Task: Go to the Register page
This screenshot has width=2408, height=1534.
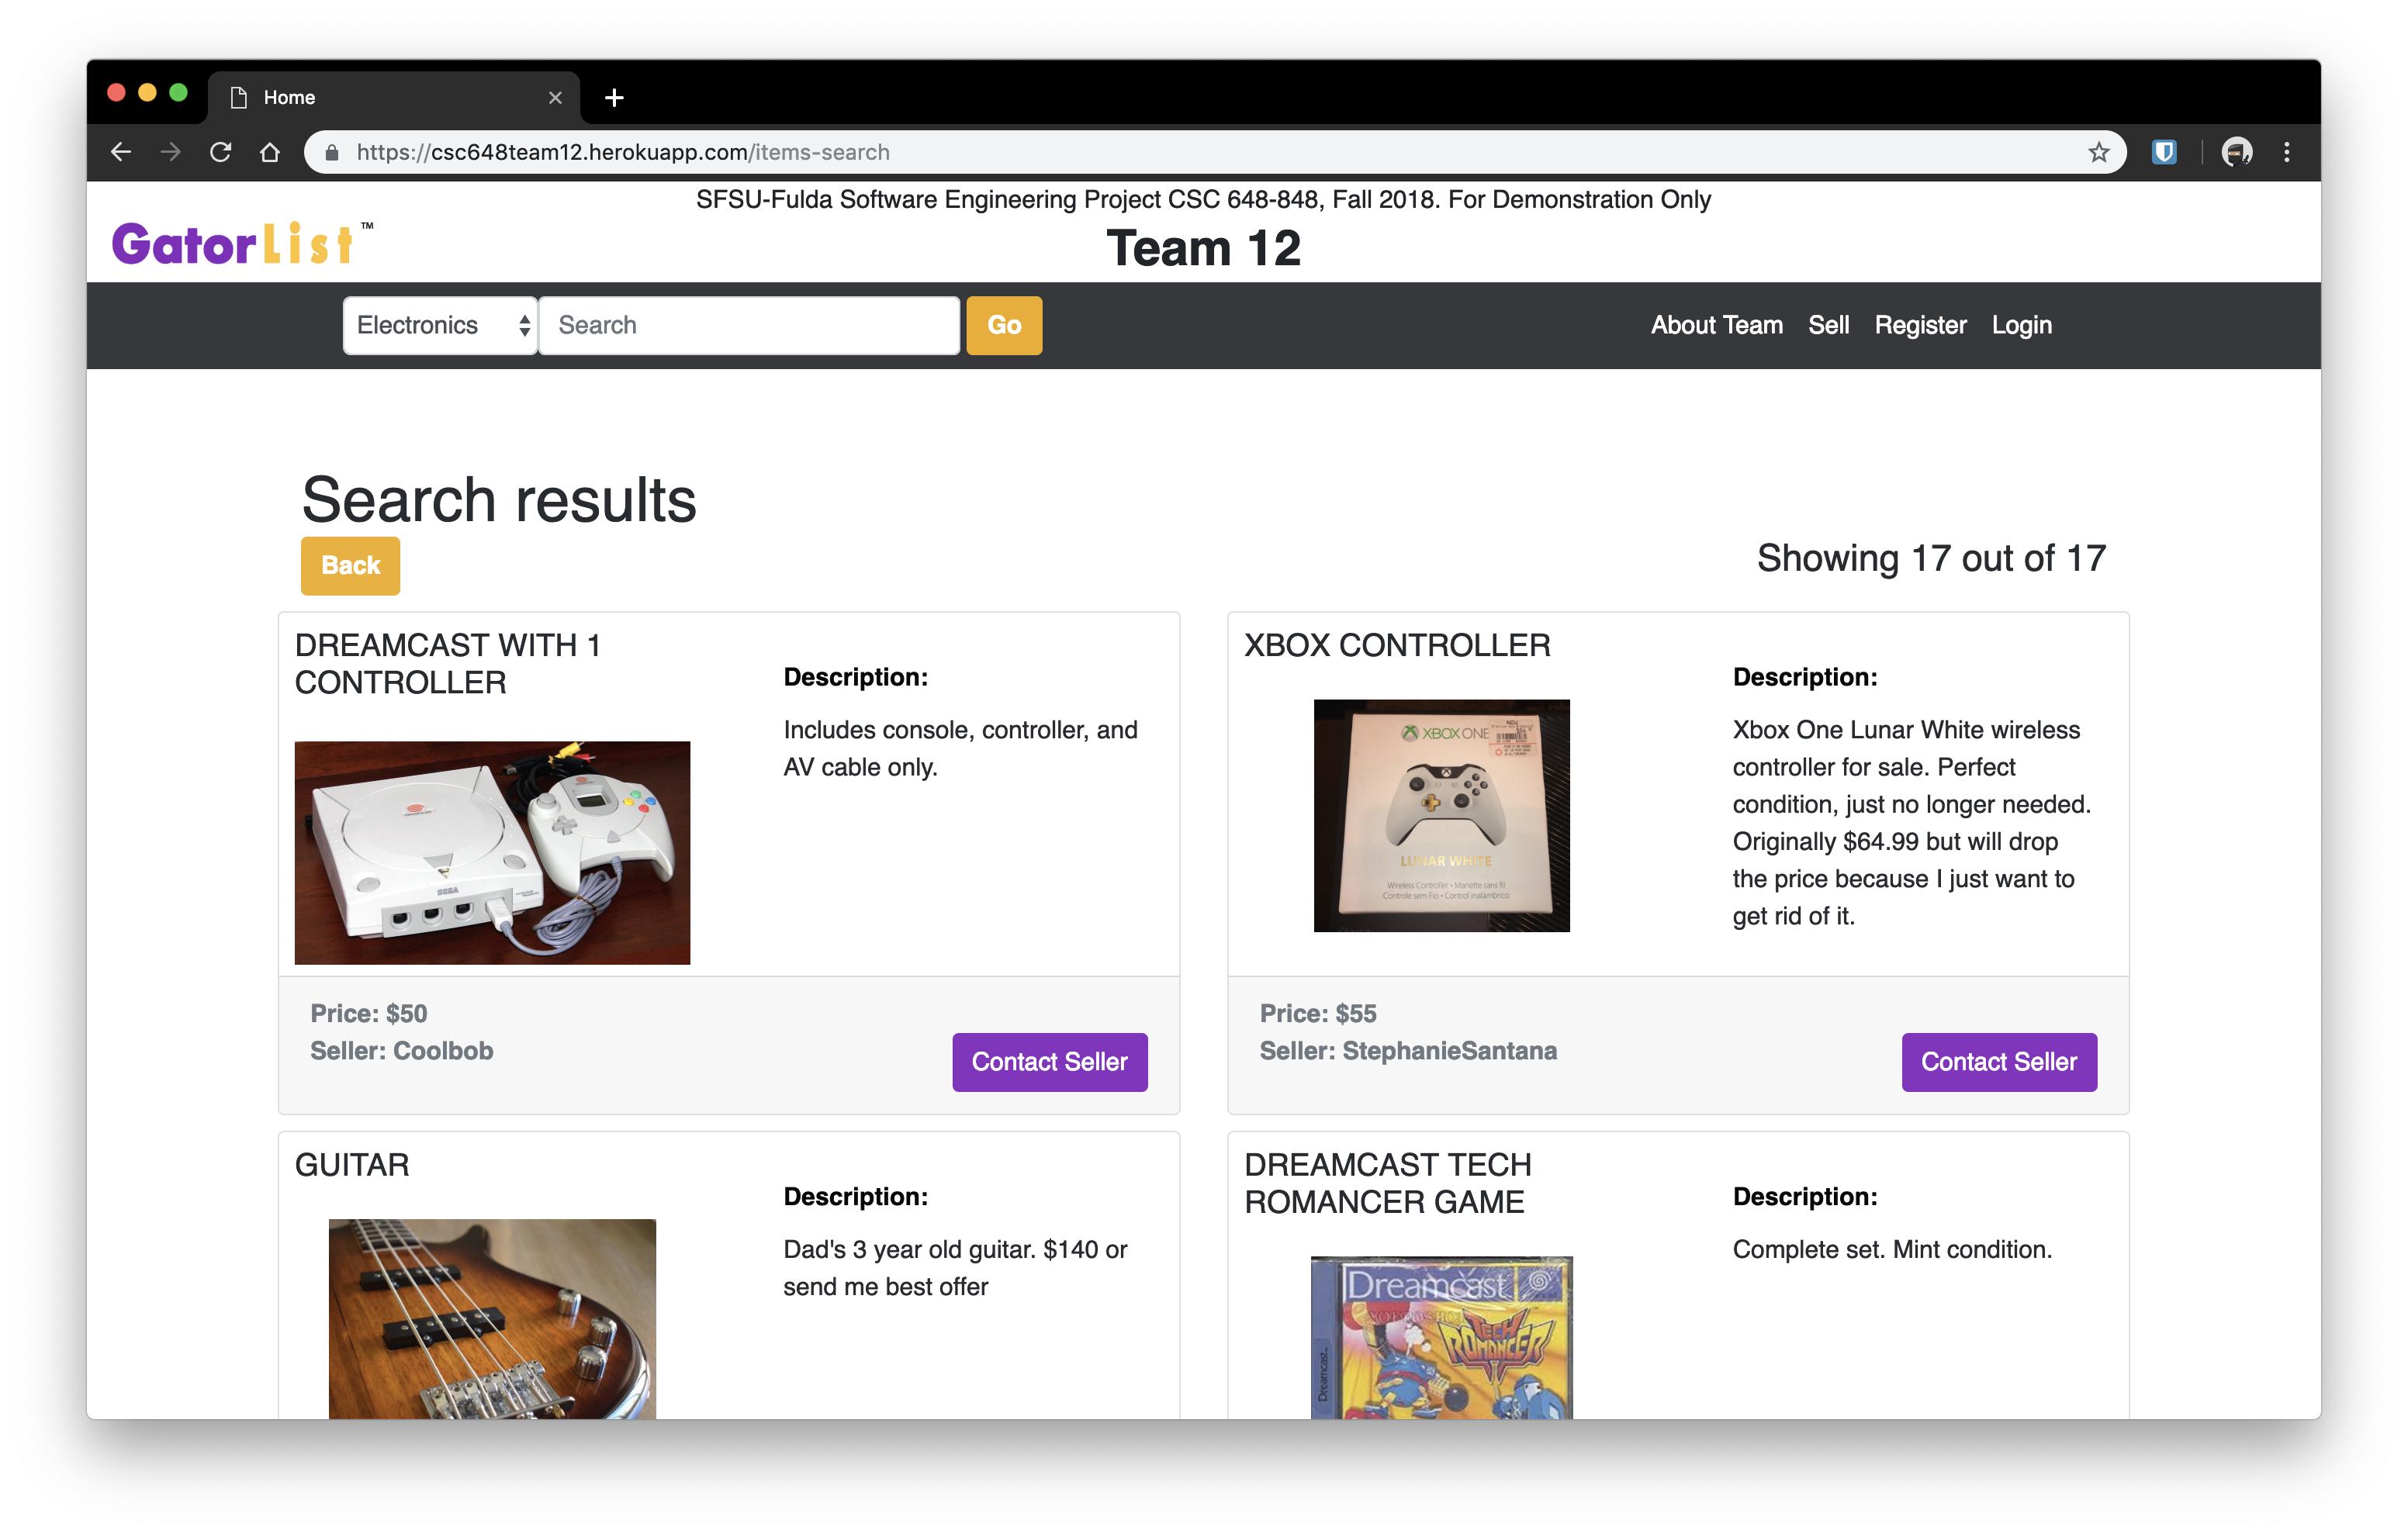Action: [x=1920, y=325]
